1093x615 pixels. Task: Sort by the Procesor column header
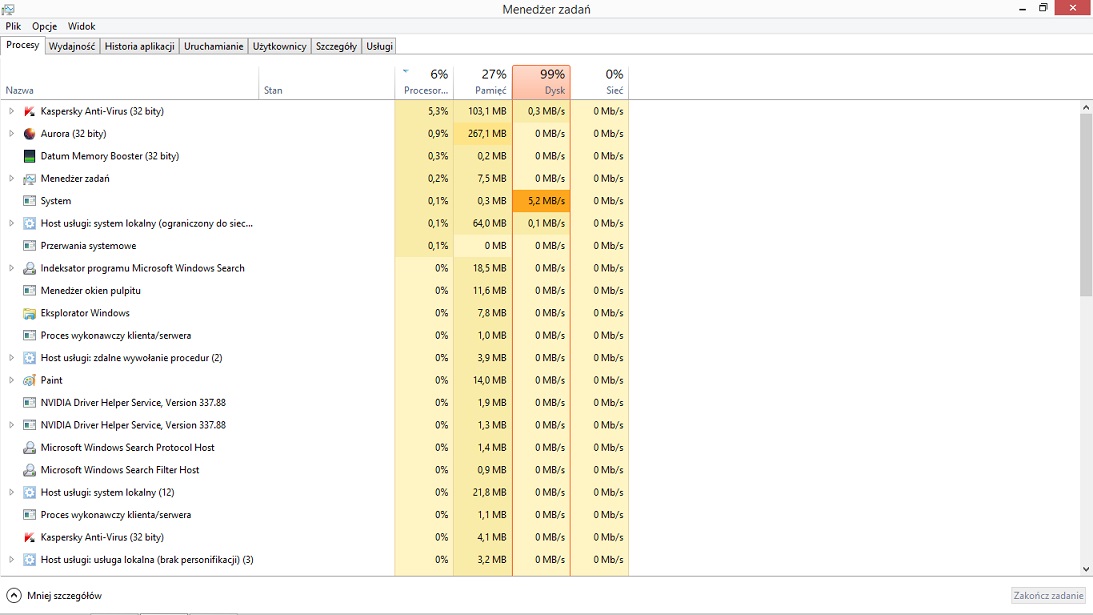point(424,82)
